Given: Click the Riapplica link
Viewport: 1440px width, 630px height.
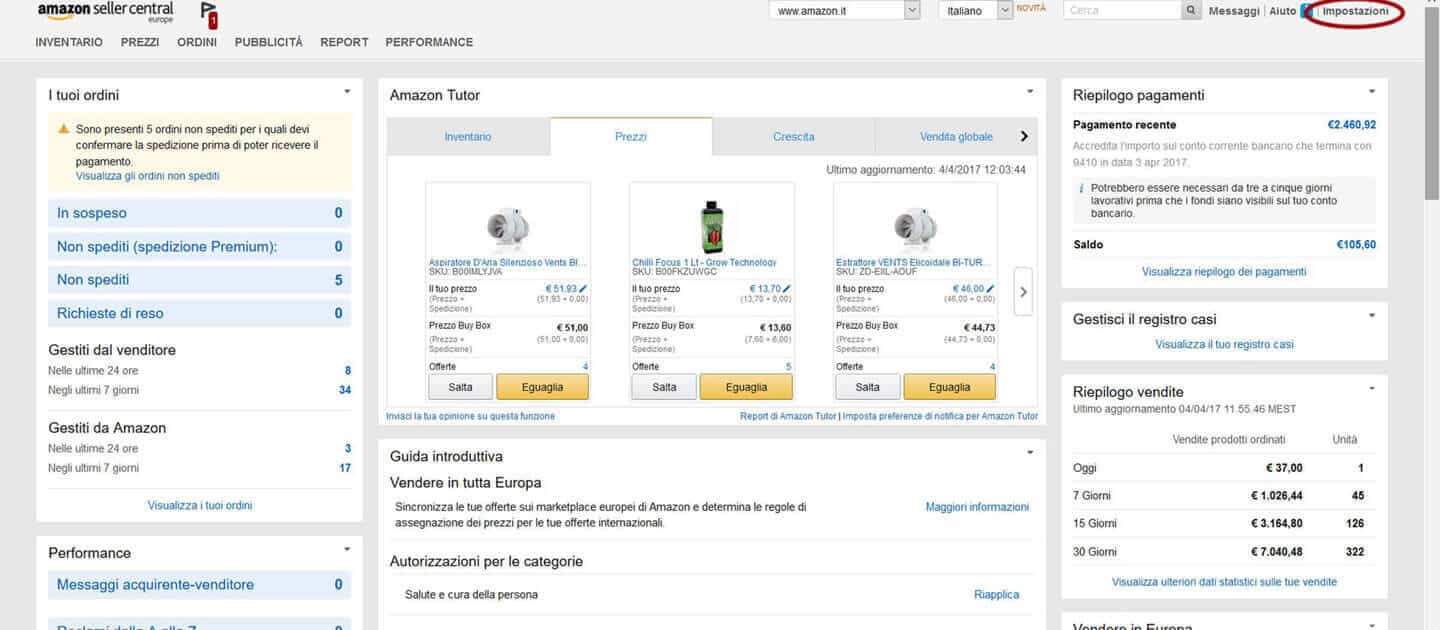Looking at the screenshot, I should click(997, 594).
